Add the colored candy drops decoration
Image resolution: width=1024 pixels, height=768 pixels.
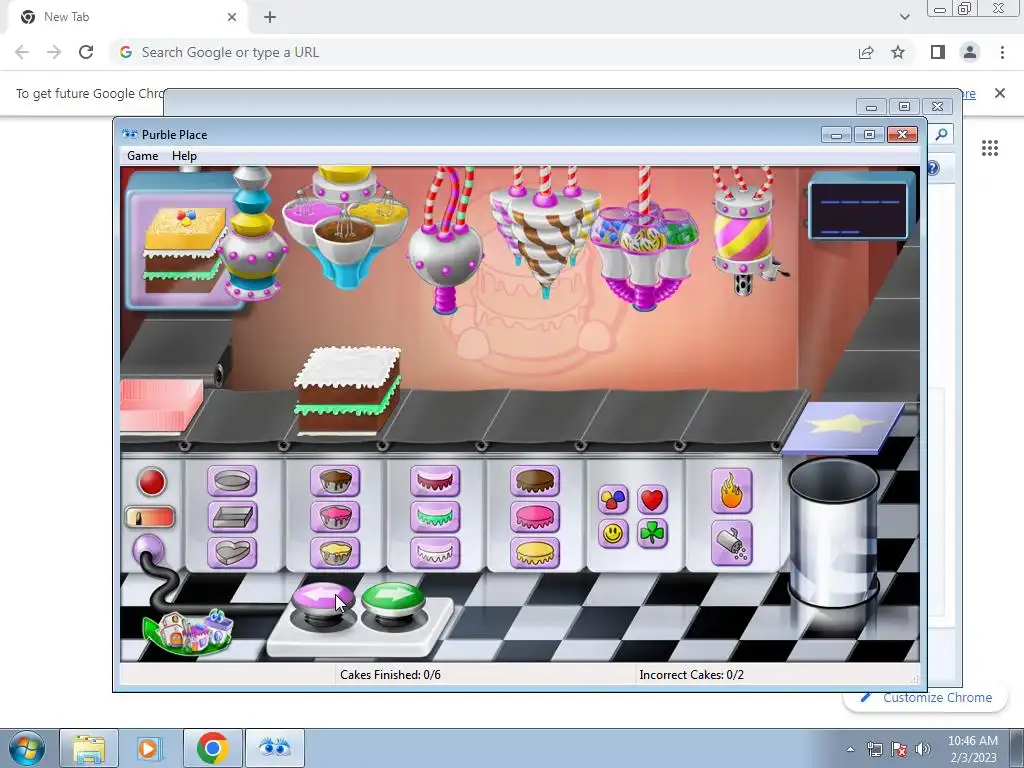coord(613,500)
